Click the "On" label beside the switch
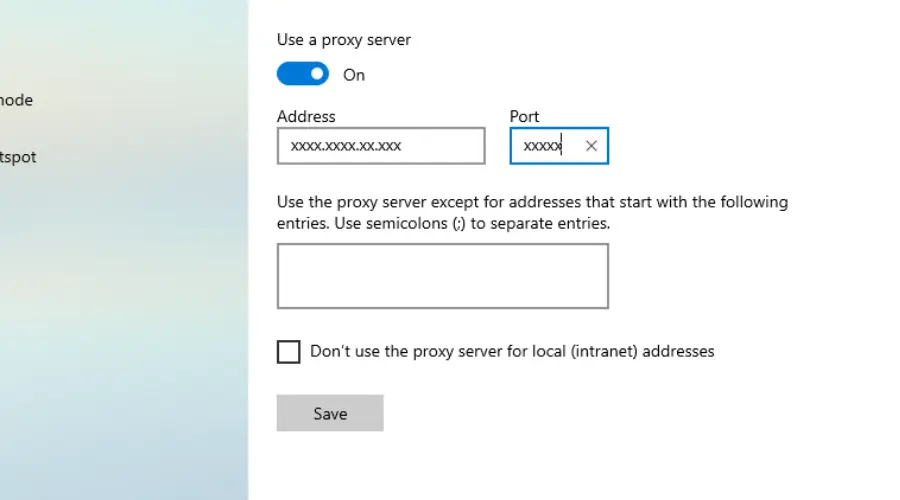The image size is (900, 500). click(354, 75)
